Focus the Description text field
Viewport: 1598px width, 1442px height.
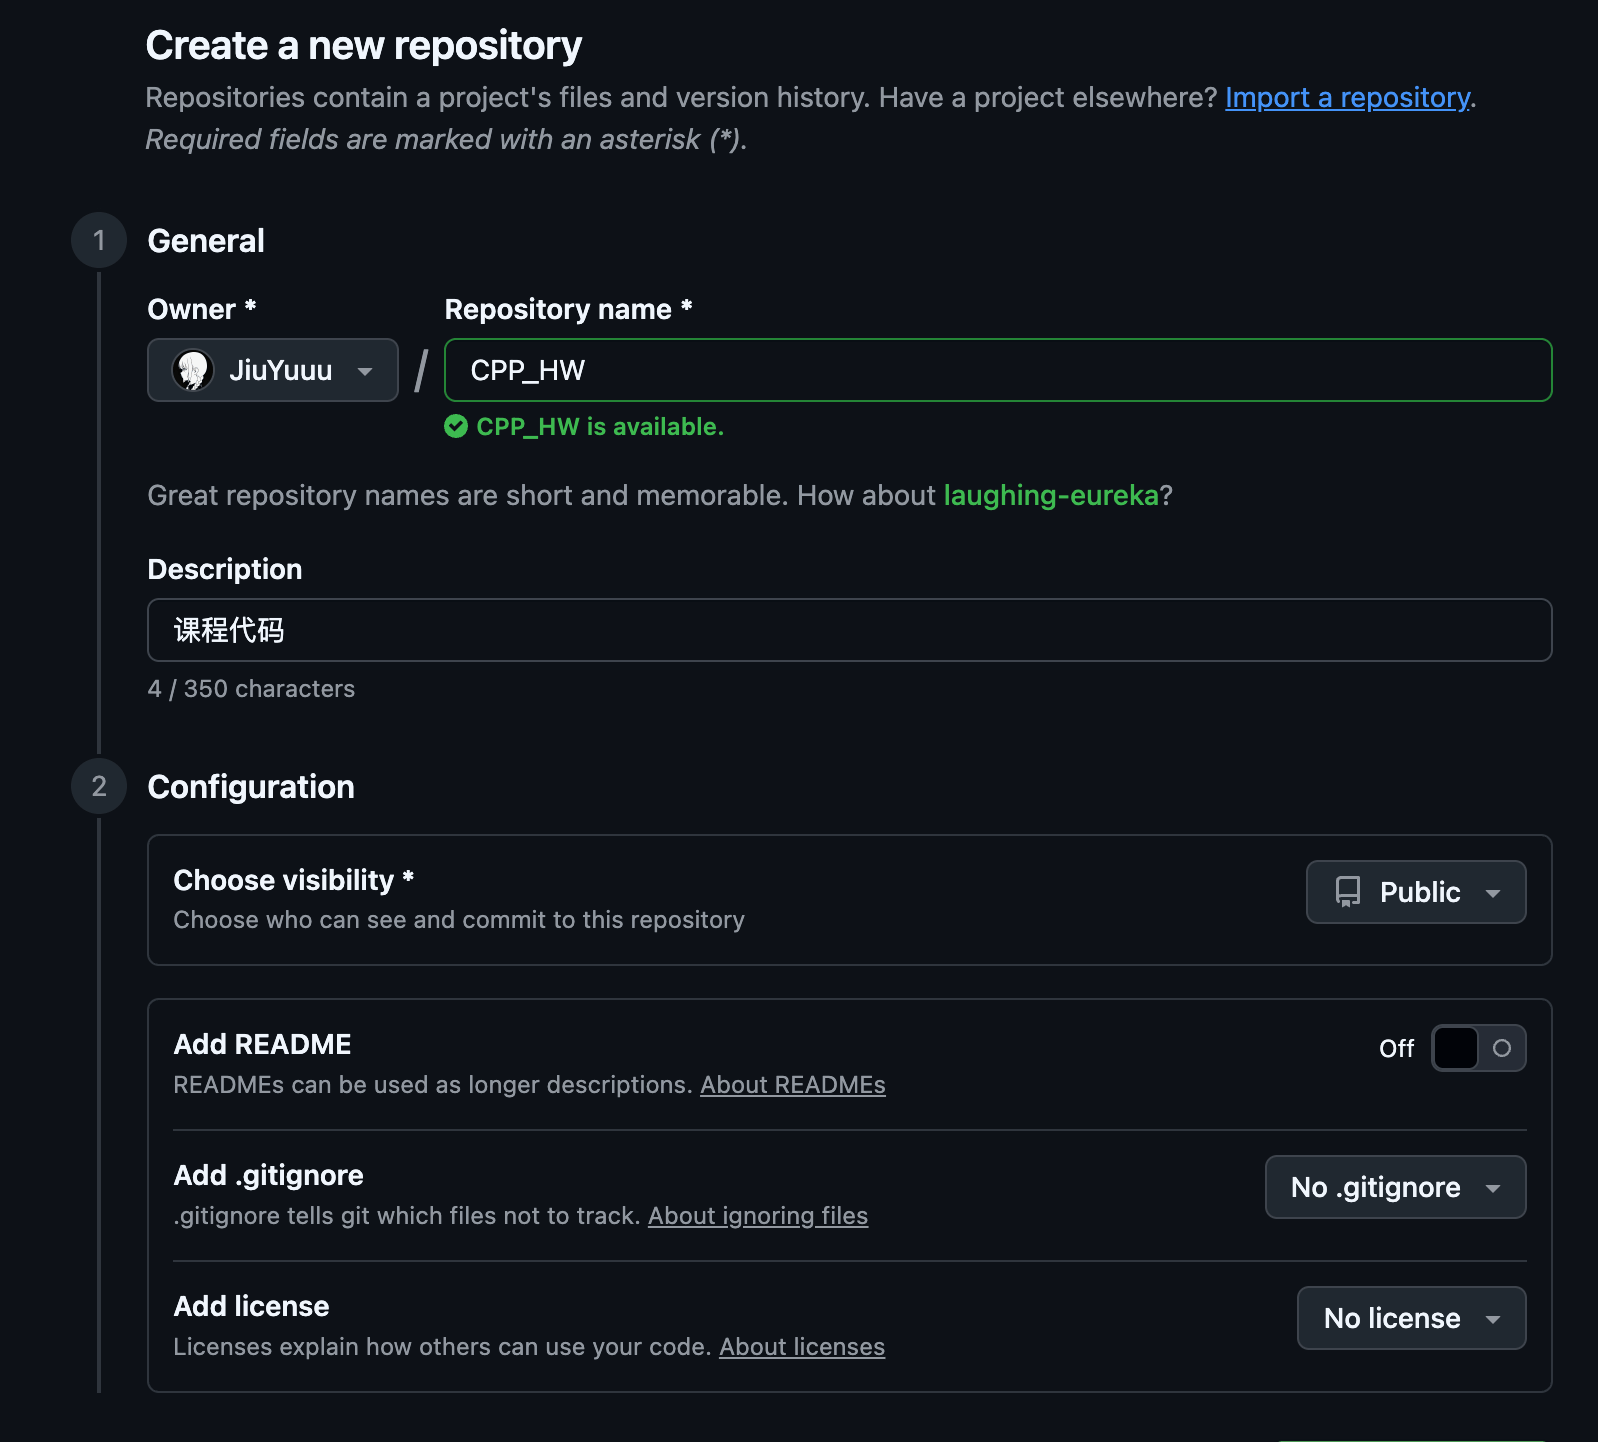pos(849,630)
